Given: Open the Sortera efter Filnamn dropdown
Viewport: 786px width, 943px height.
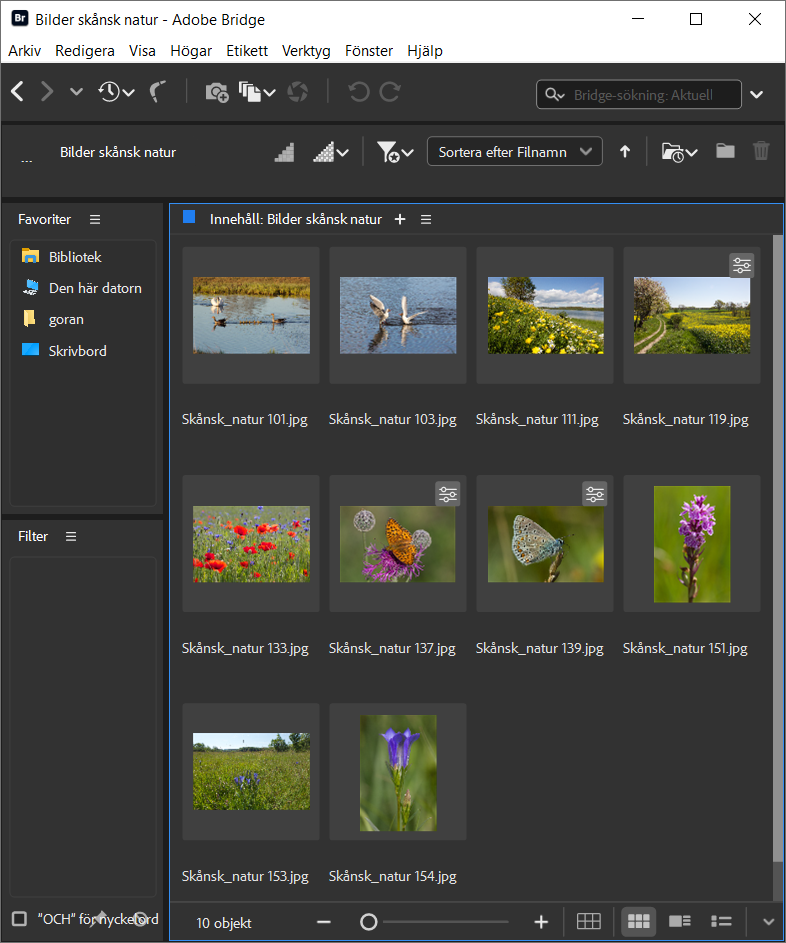Looking at the screenshot, I should point(515,152).
